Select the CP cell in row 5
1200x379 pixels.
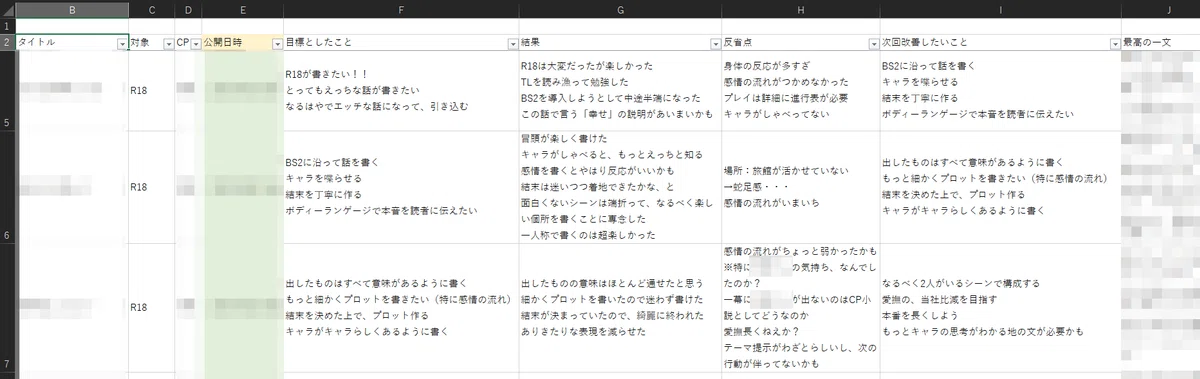(187, 91)
